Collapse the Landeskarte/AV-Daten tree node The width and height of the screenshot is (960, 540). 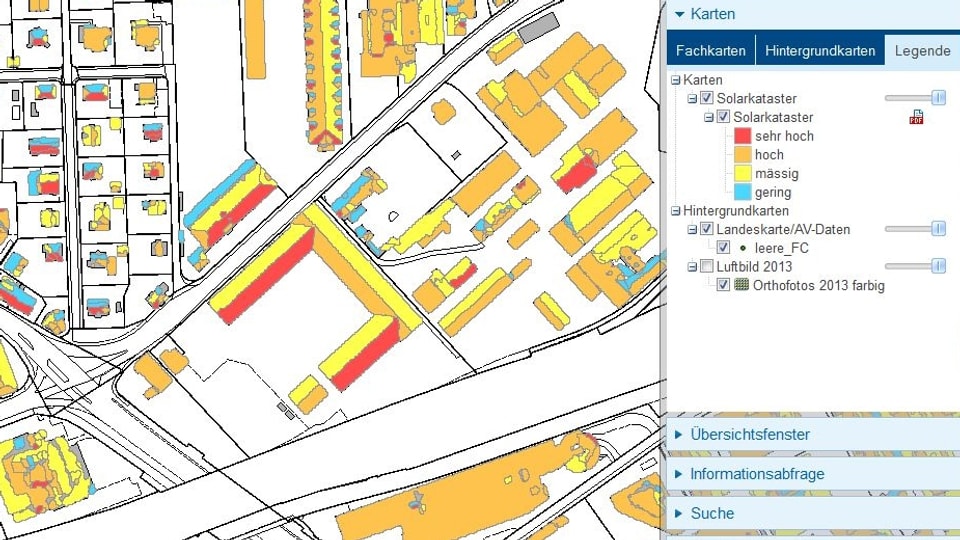tap(692, 230)
